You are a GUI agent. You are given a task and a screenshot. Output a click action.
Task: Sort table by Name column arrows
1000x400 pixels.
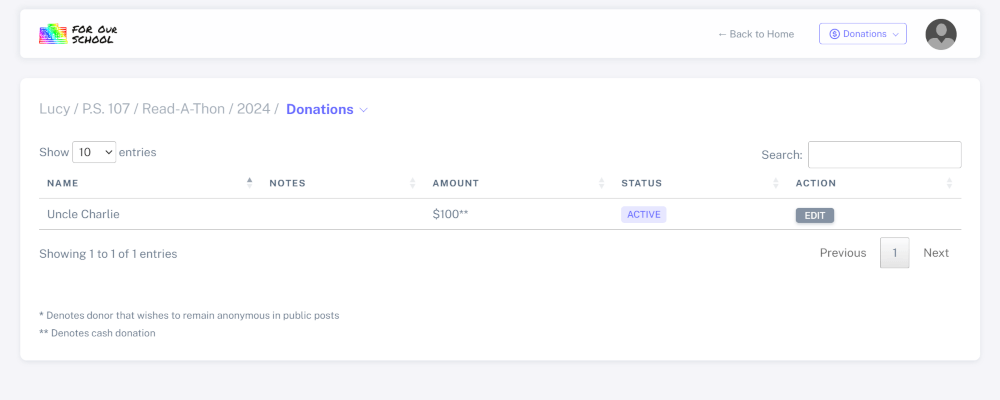[x=249, y=183]
